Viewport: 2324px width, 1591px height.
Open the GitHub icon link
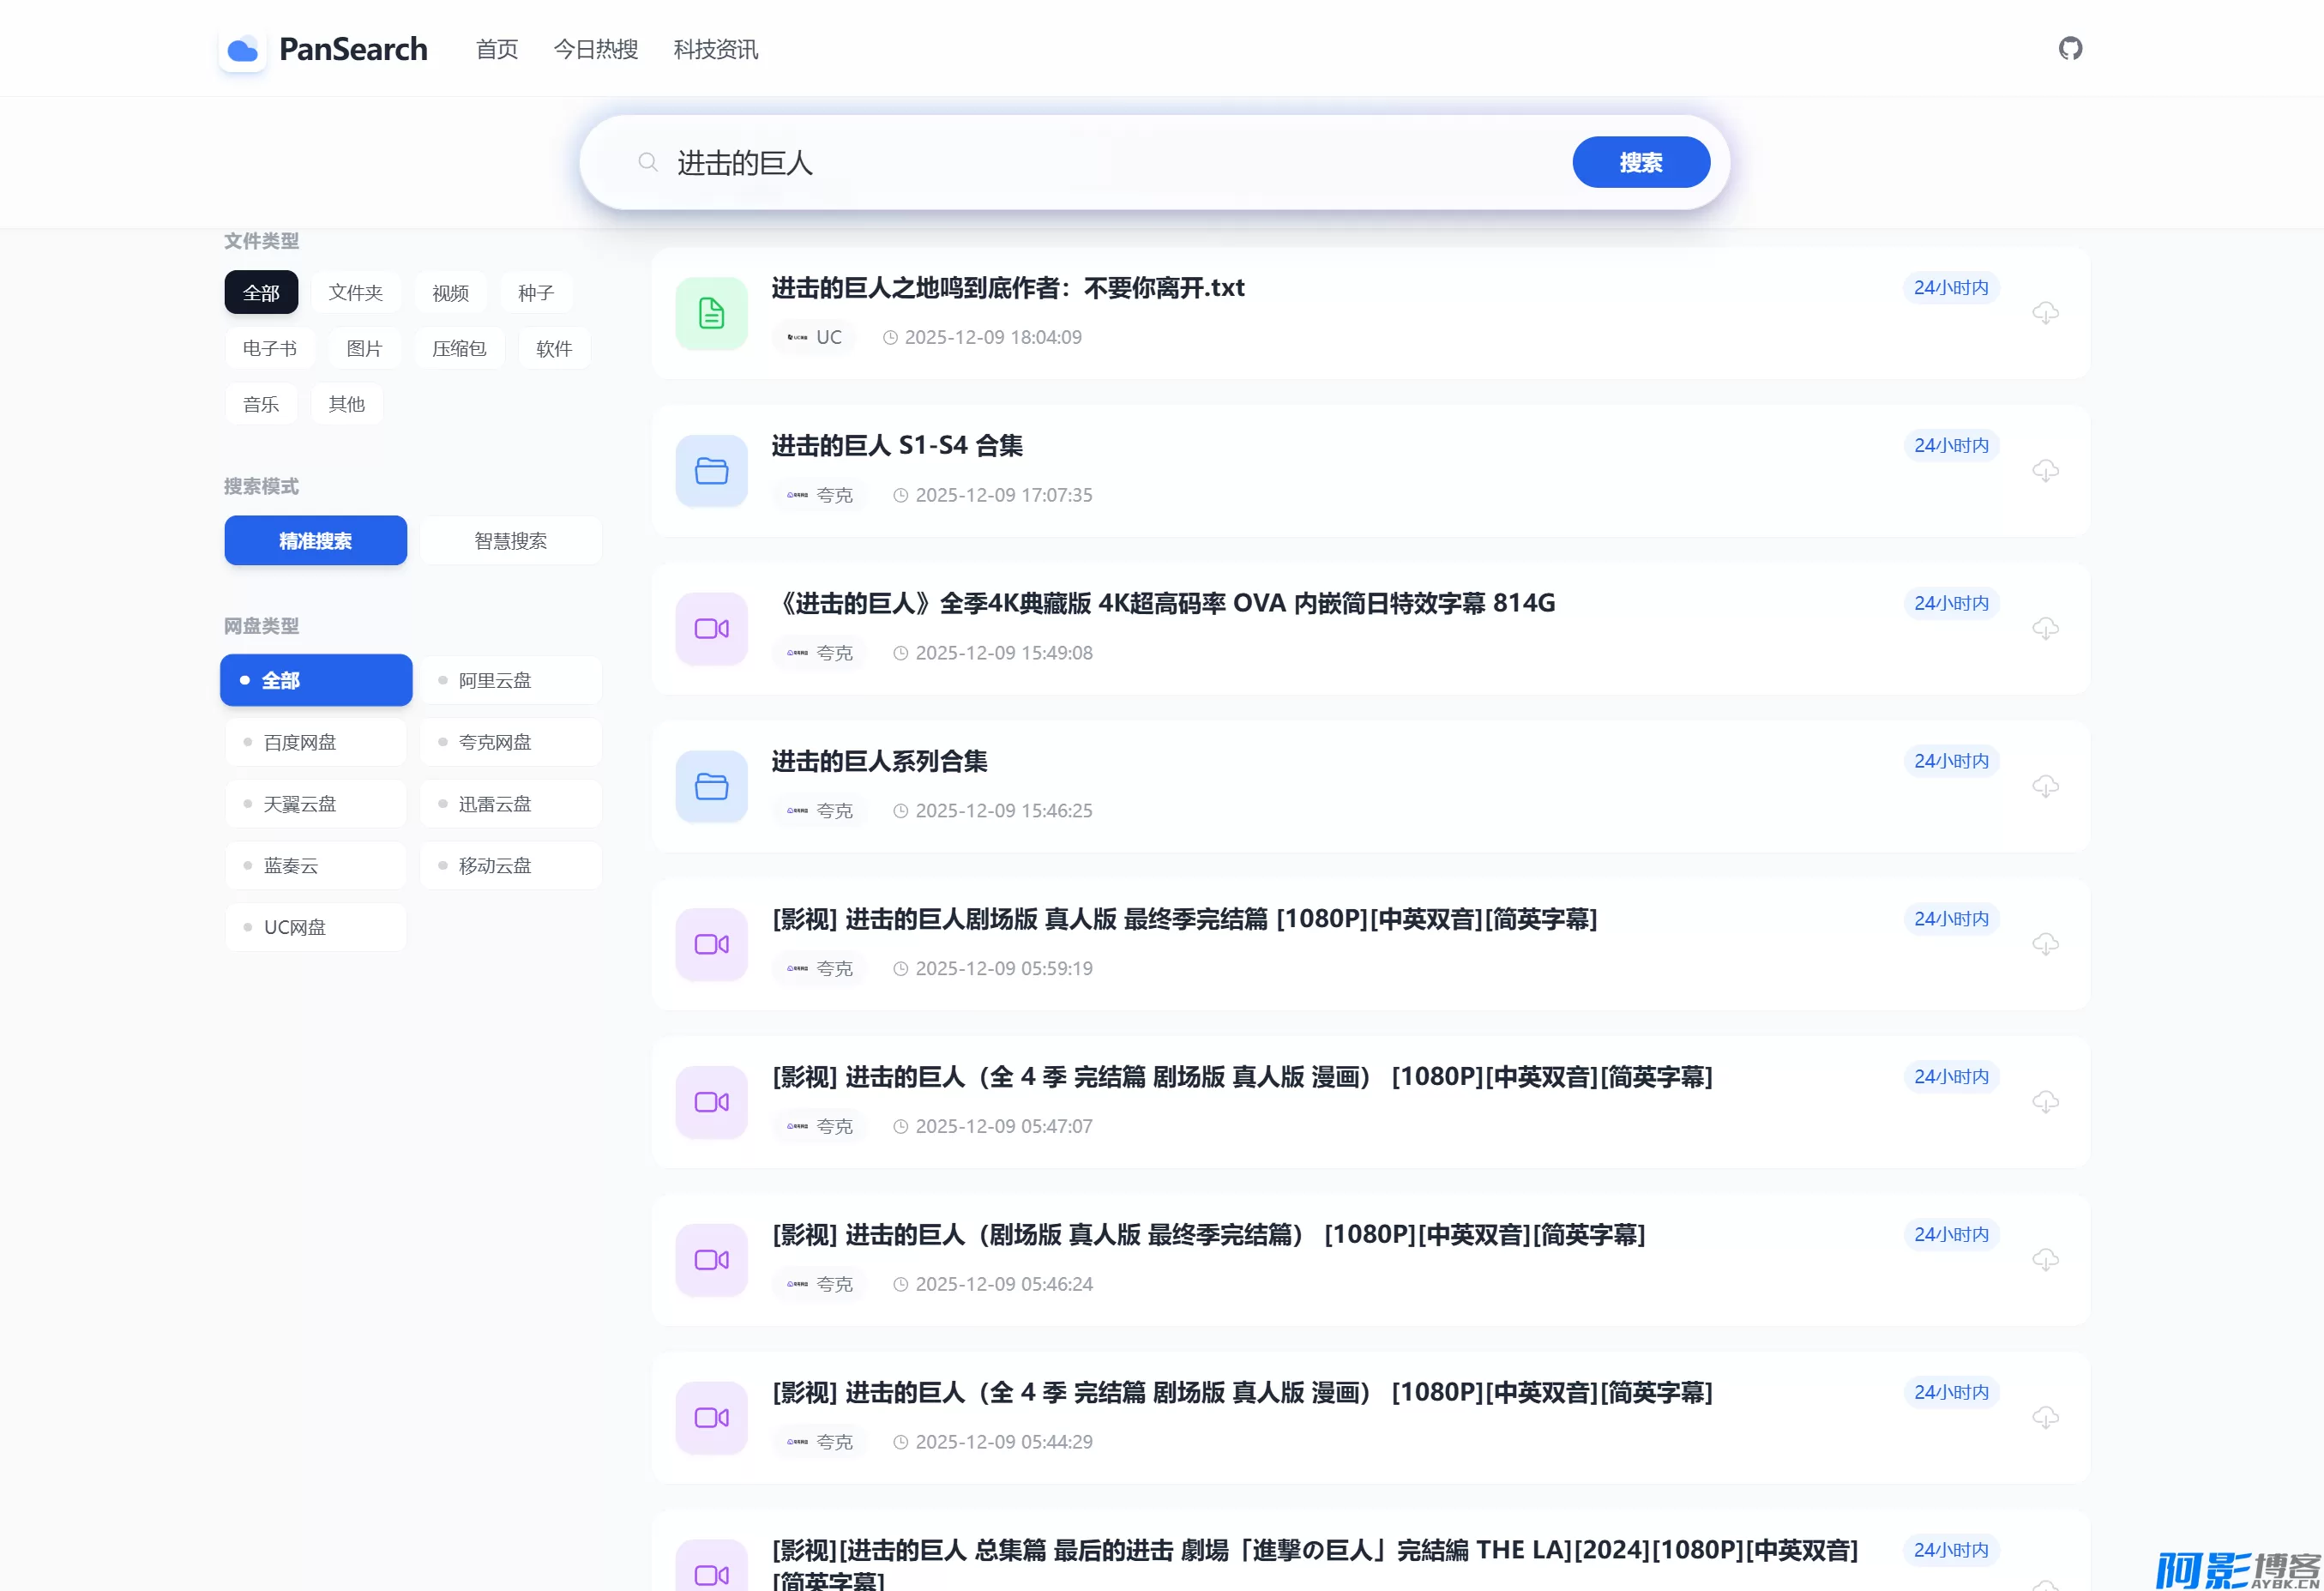[2070, 48]
